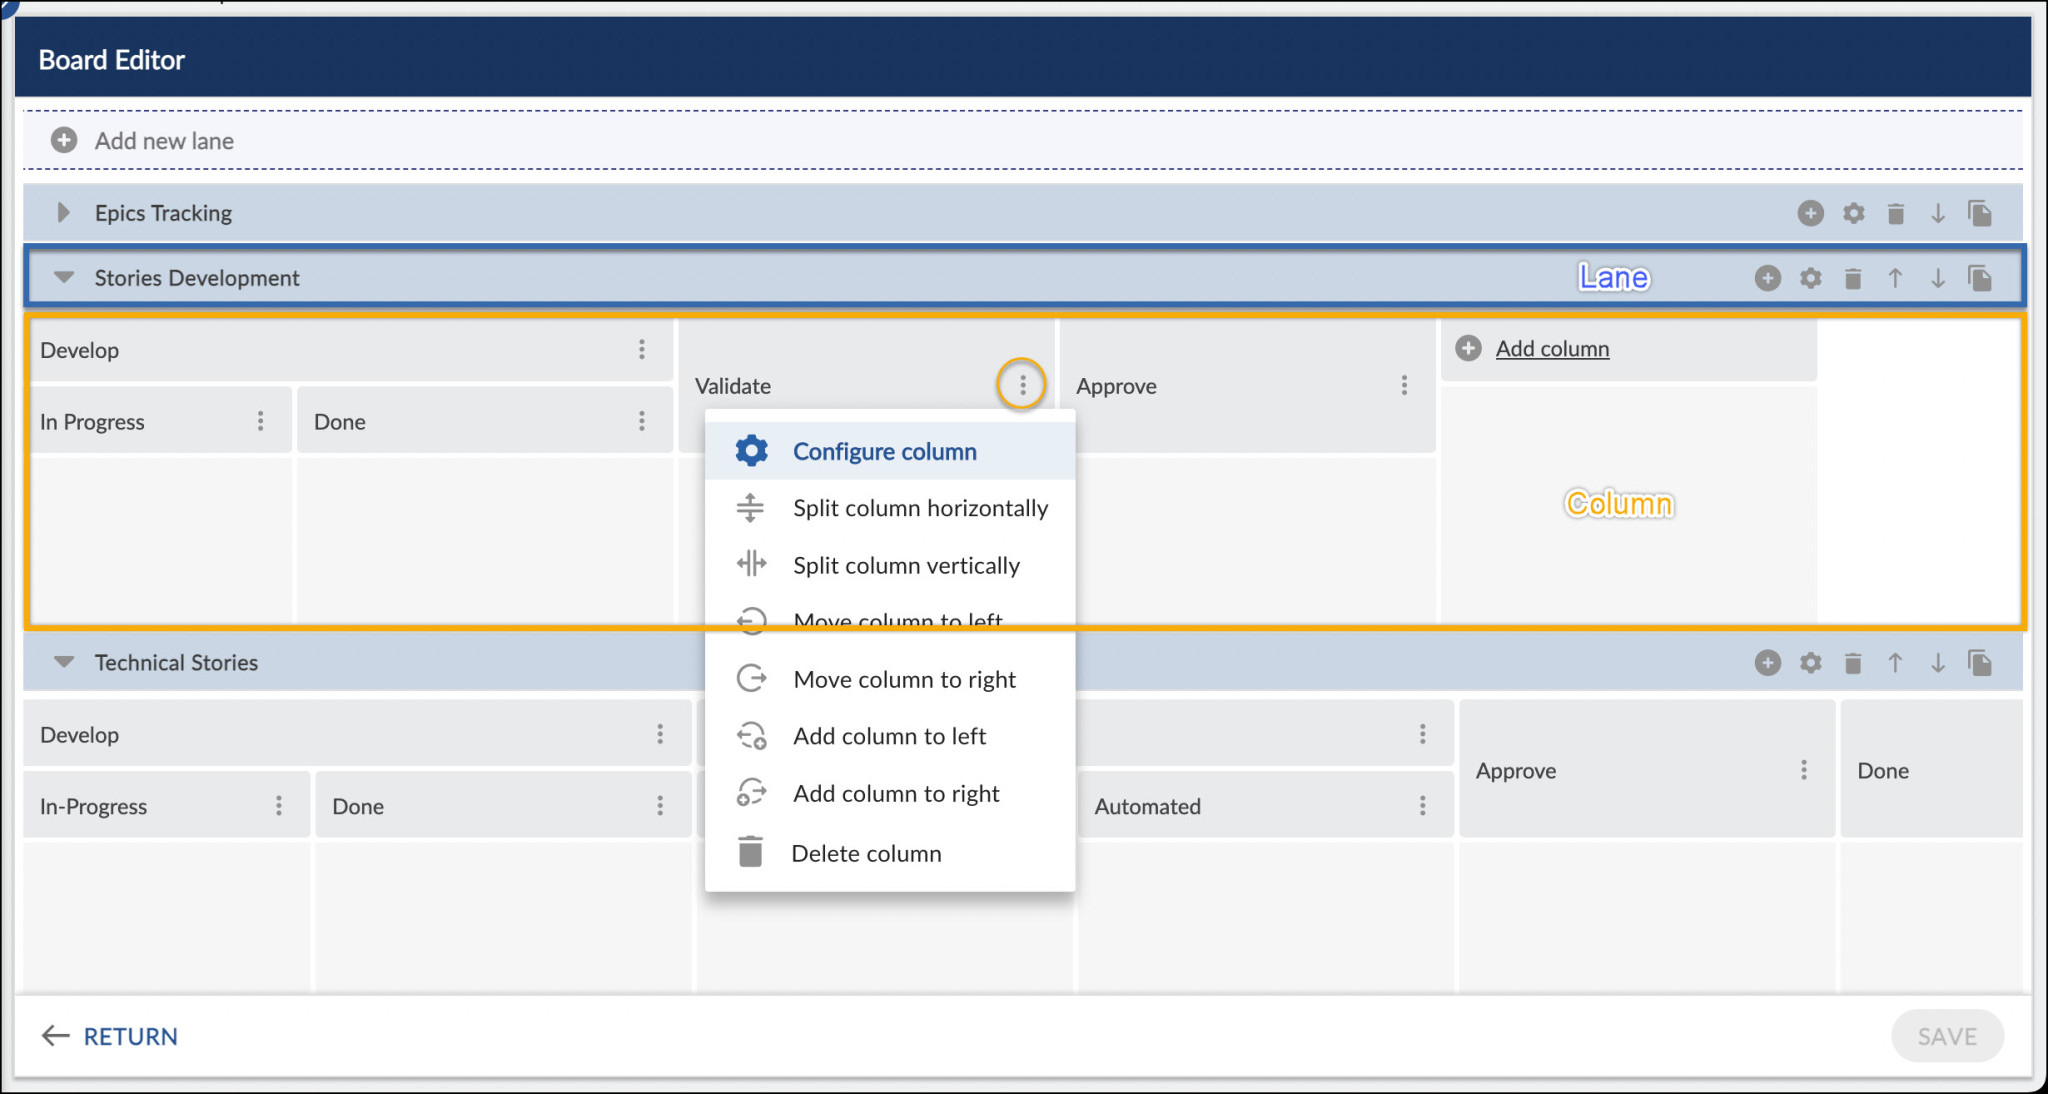
Task: Move the Epics Tracking lane down
Action: tap(1938, 212)
